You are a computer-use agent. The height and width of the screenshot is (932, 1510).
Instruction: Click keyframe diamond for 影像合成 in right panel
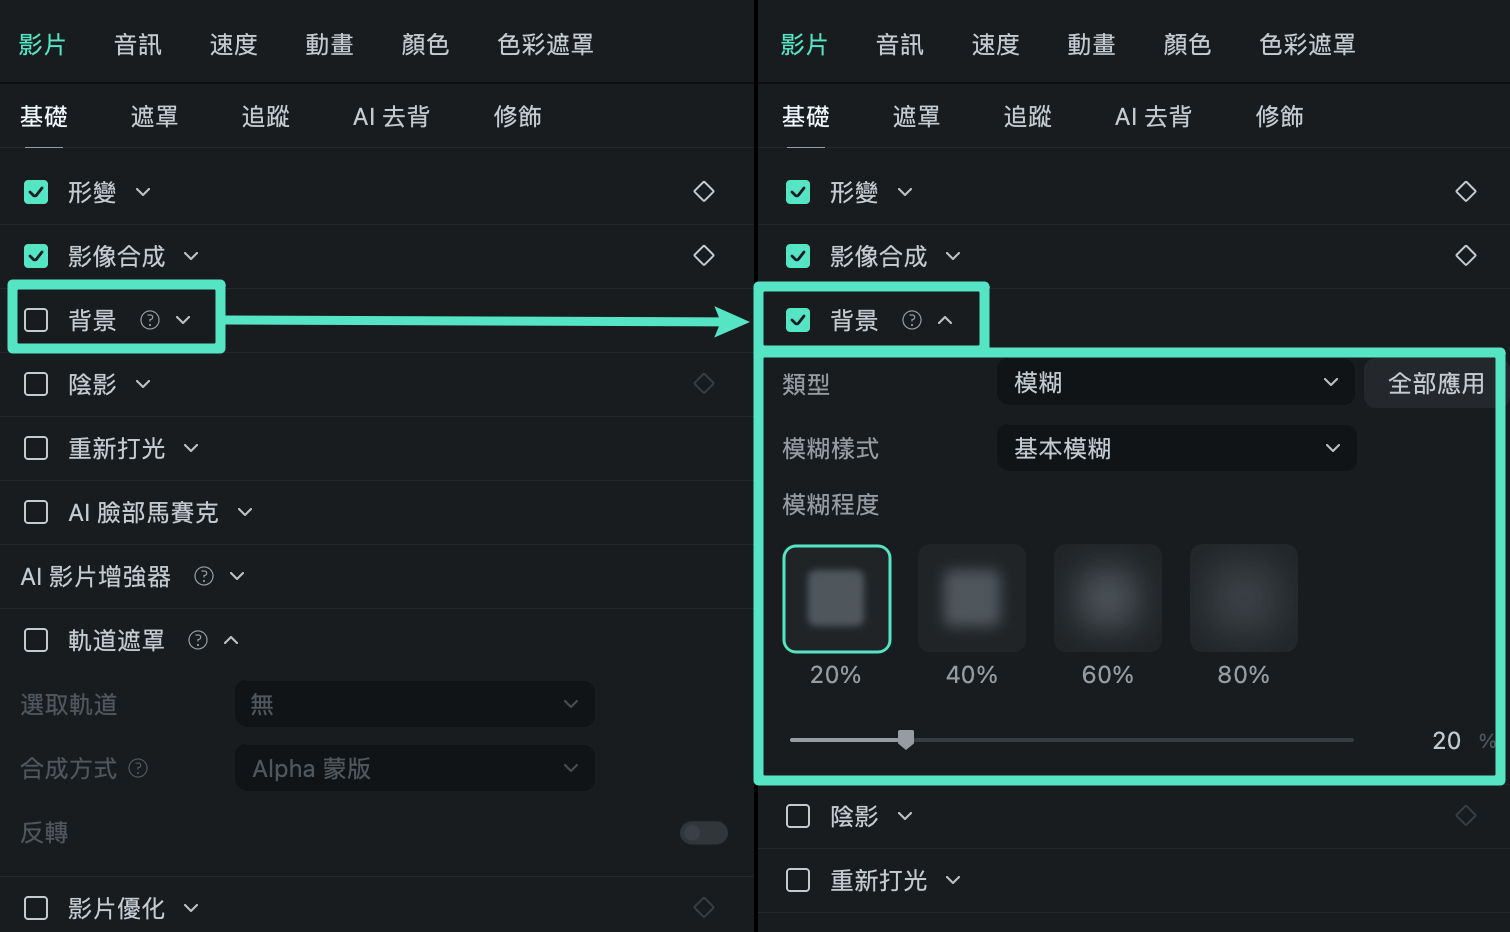pyautogui.click(x=1466, y=255)
